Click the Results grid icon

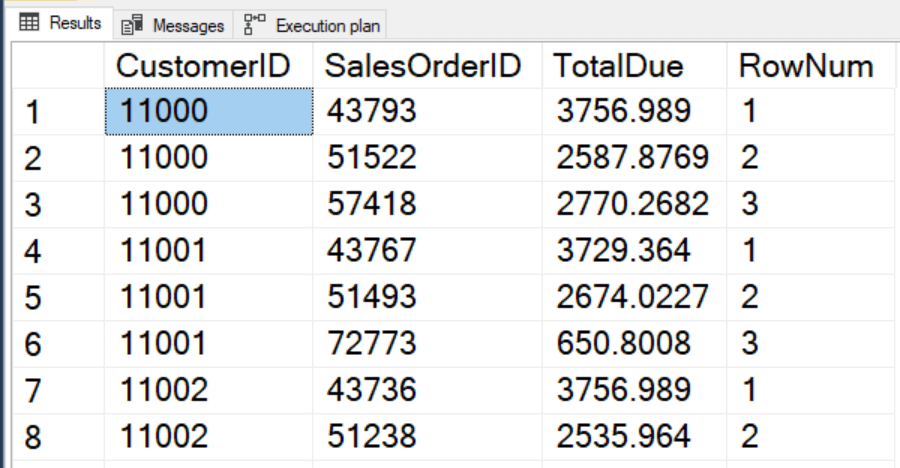pos(29,22)
